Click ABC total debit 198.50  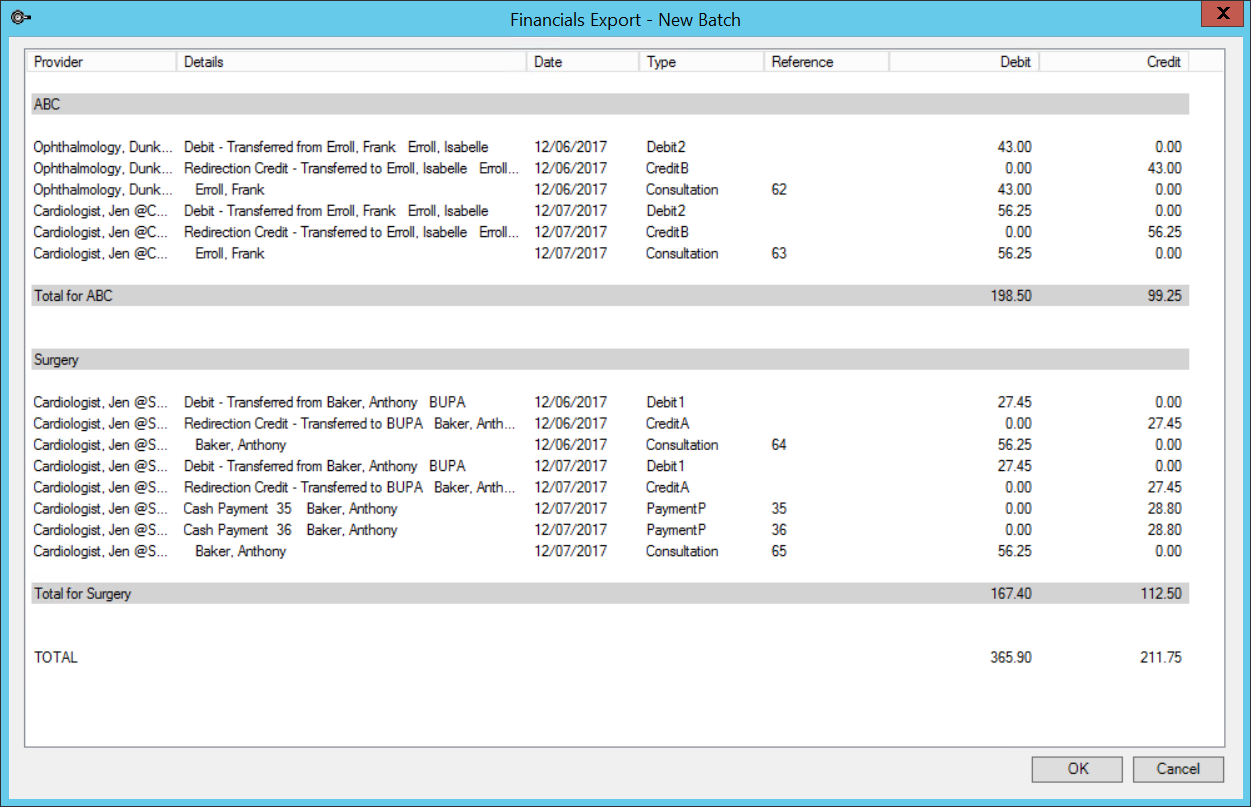click(x=1011, y=296)
